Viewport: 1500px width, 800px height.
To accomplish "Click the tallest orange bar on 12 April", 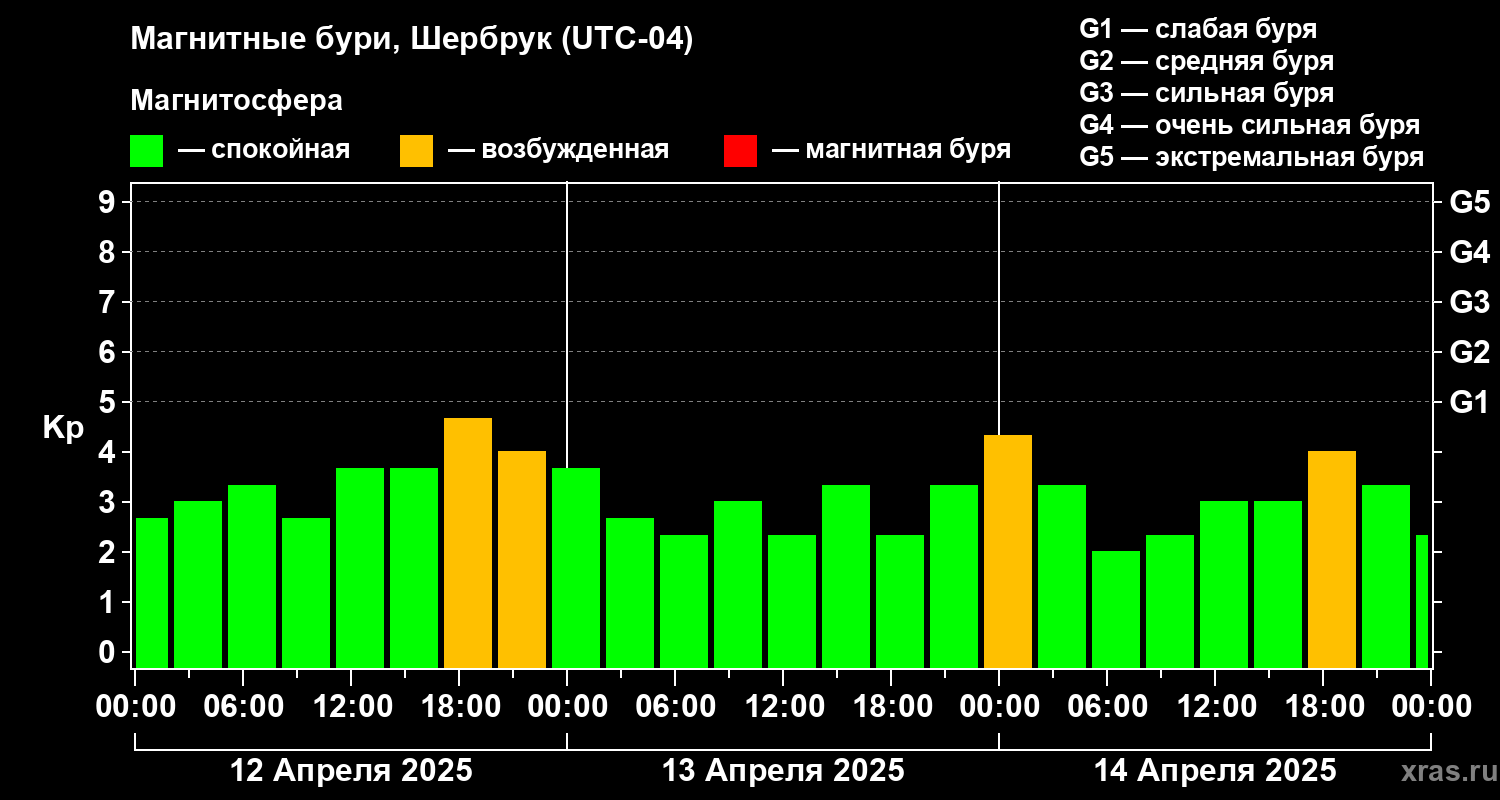I will pyautogui.click(x=468, y=543).
